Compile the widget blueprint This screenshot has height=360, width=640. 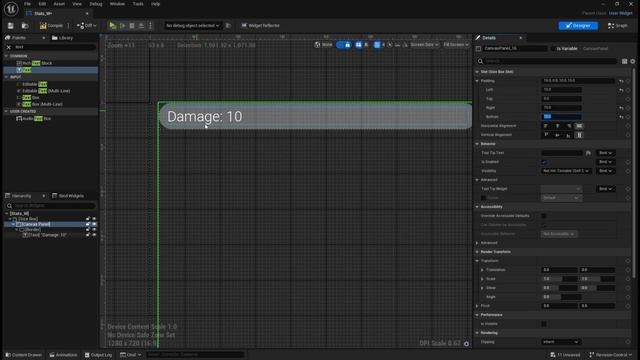51,26
